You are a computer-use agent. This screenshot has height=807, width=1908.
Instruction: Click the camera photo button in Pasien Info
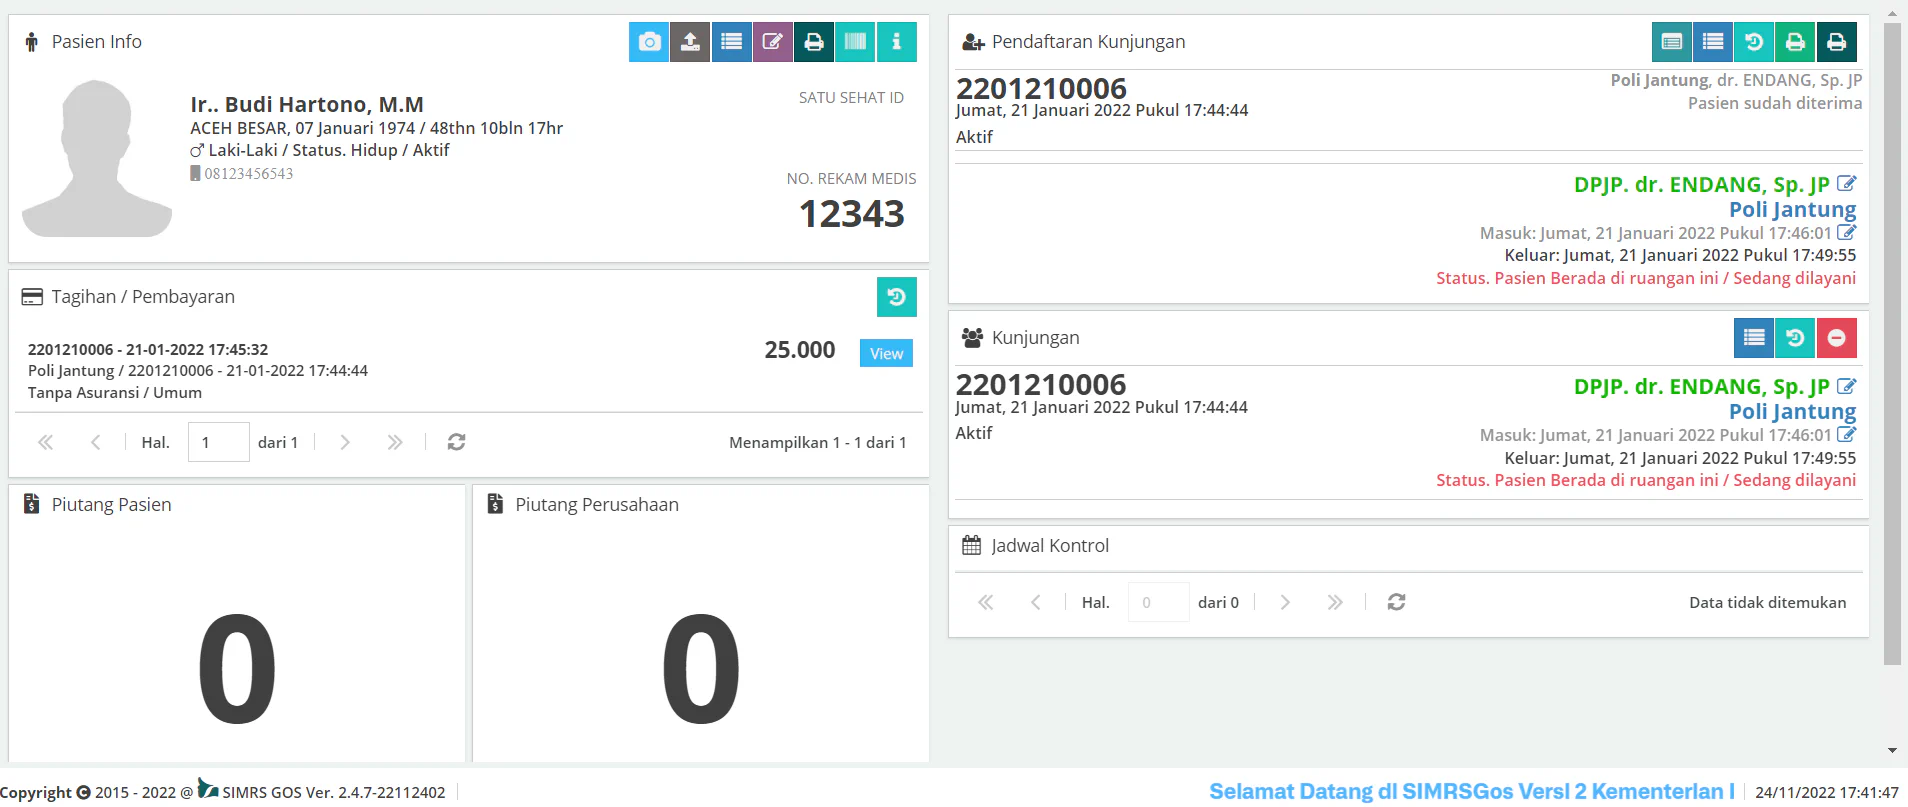coord(649,42)
